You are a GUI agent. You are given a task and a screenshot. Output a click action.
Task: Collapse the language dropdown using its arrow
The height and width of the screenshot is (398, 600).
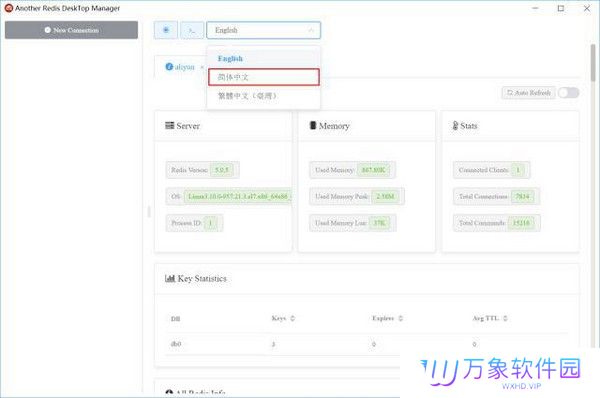(x=311, y=30)
